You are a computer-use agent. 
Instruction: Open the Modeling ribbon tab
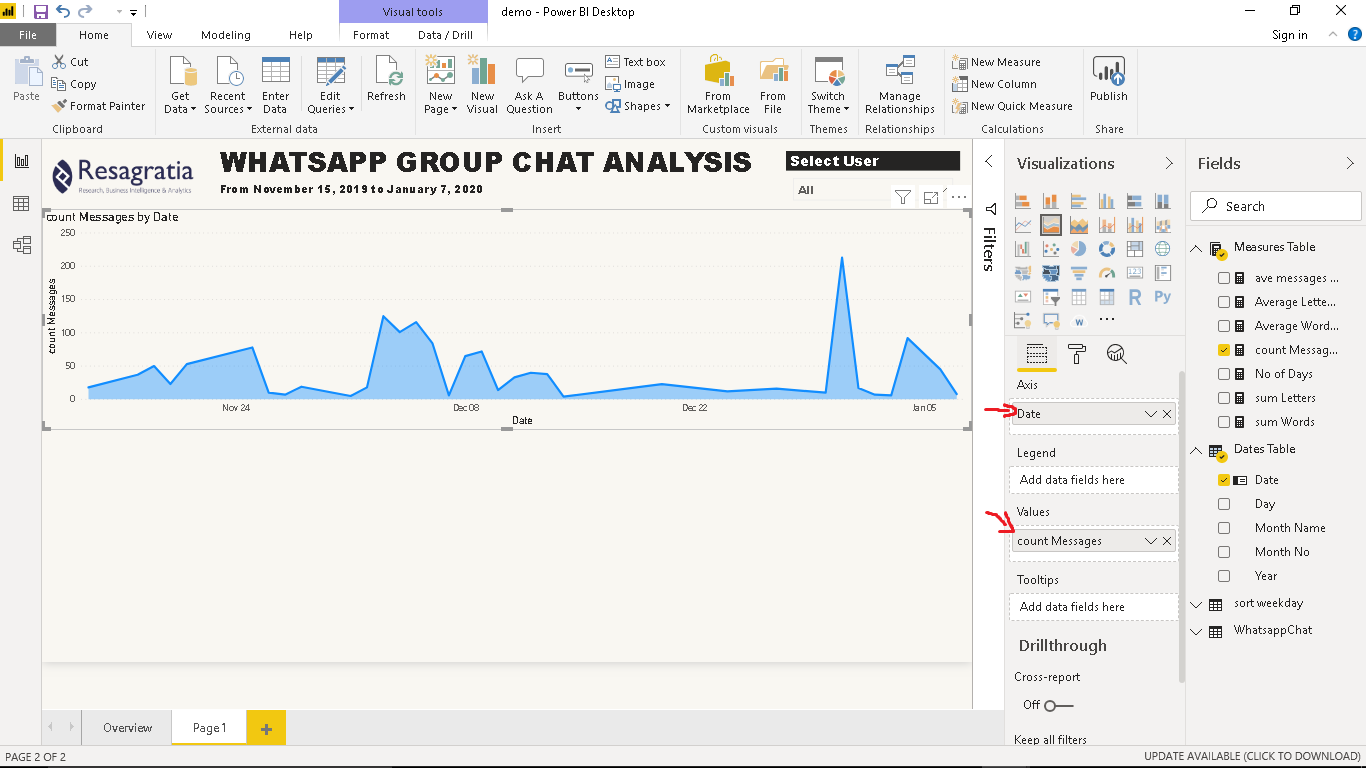(x=225, y=34)
